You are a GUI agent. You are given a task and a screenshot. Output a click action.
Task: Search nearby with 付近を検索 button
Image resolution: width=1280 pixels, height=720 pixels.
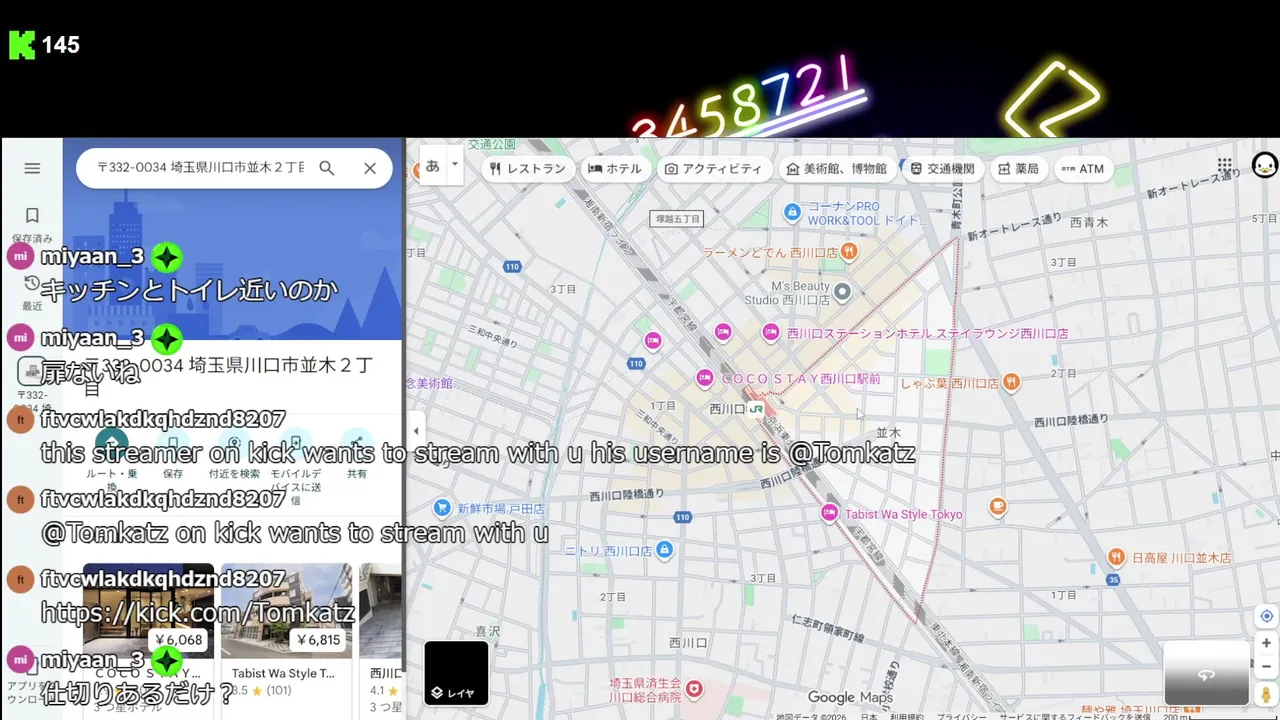(x=234, y=455)
